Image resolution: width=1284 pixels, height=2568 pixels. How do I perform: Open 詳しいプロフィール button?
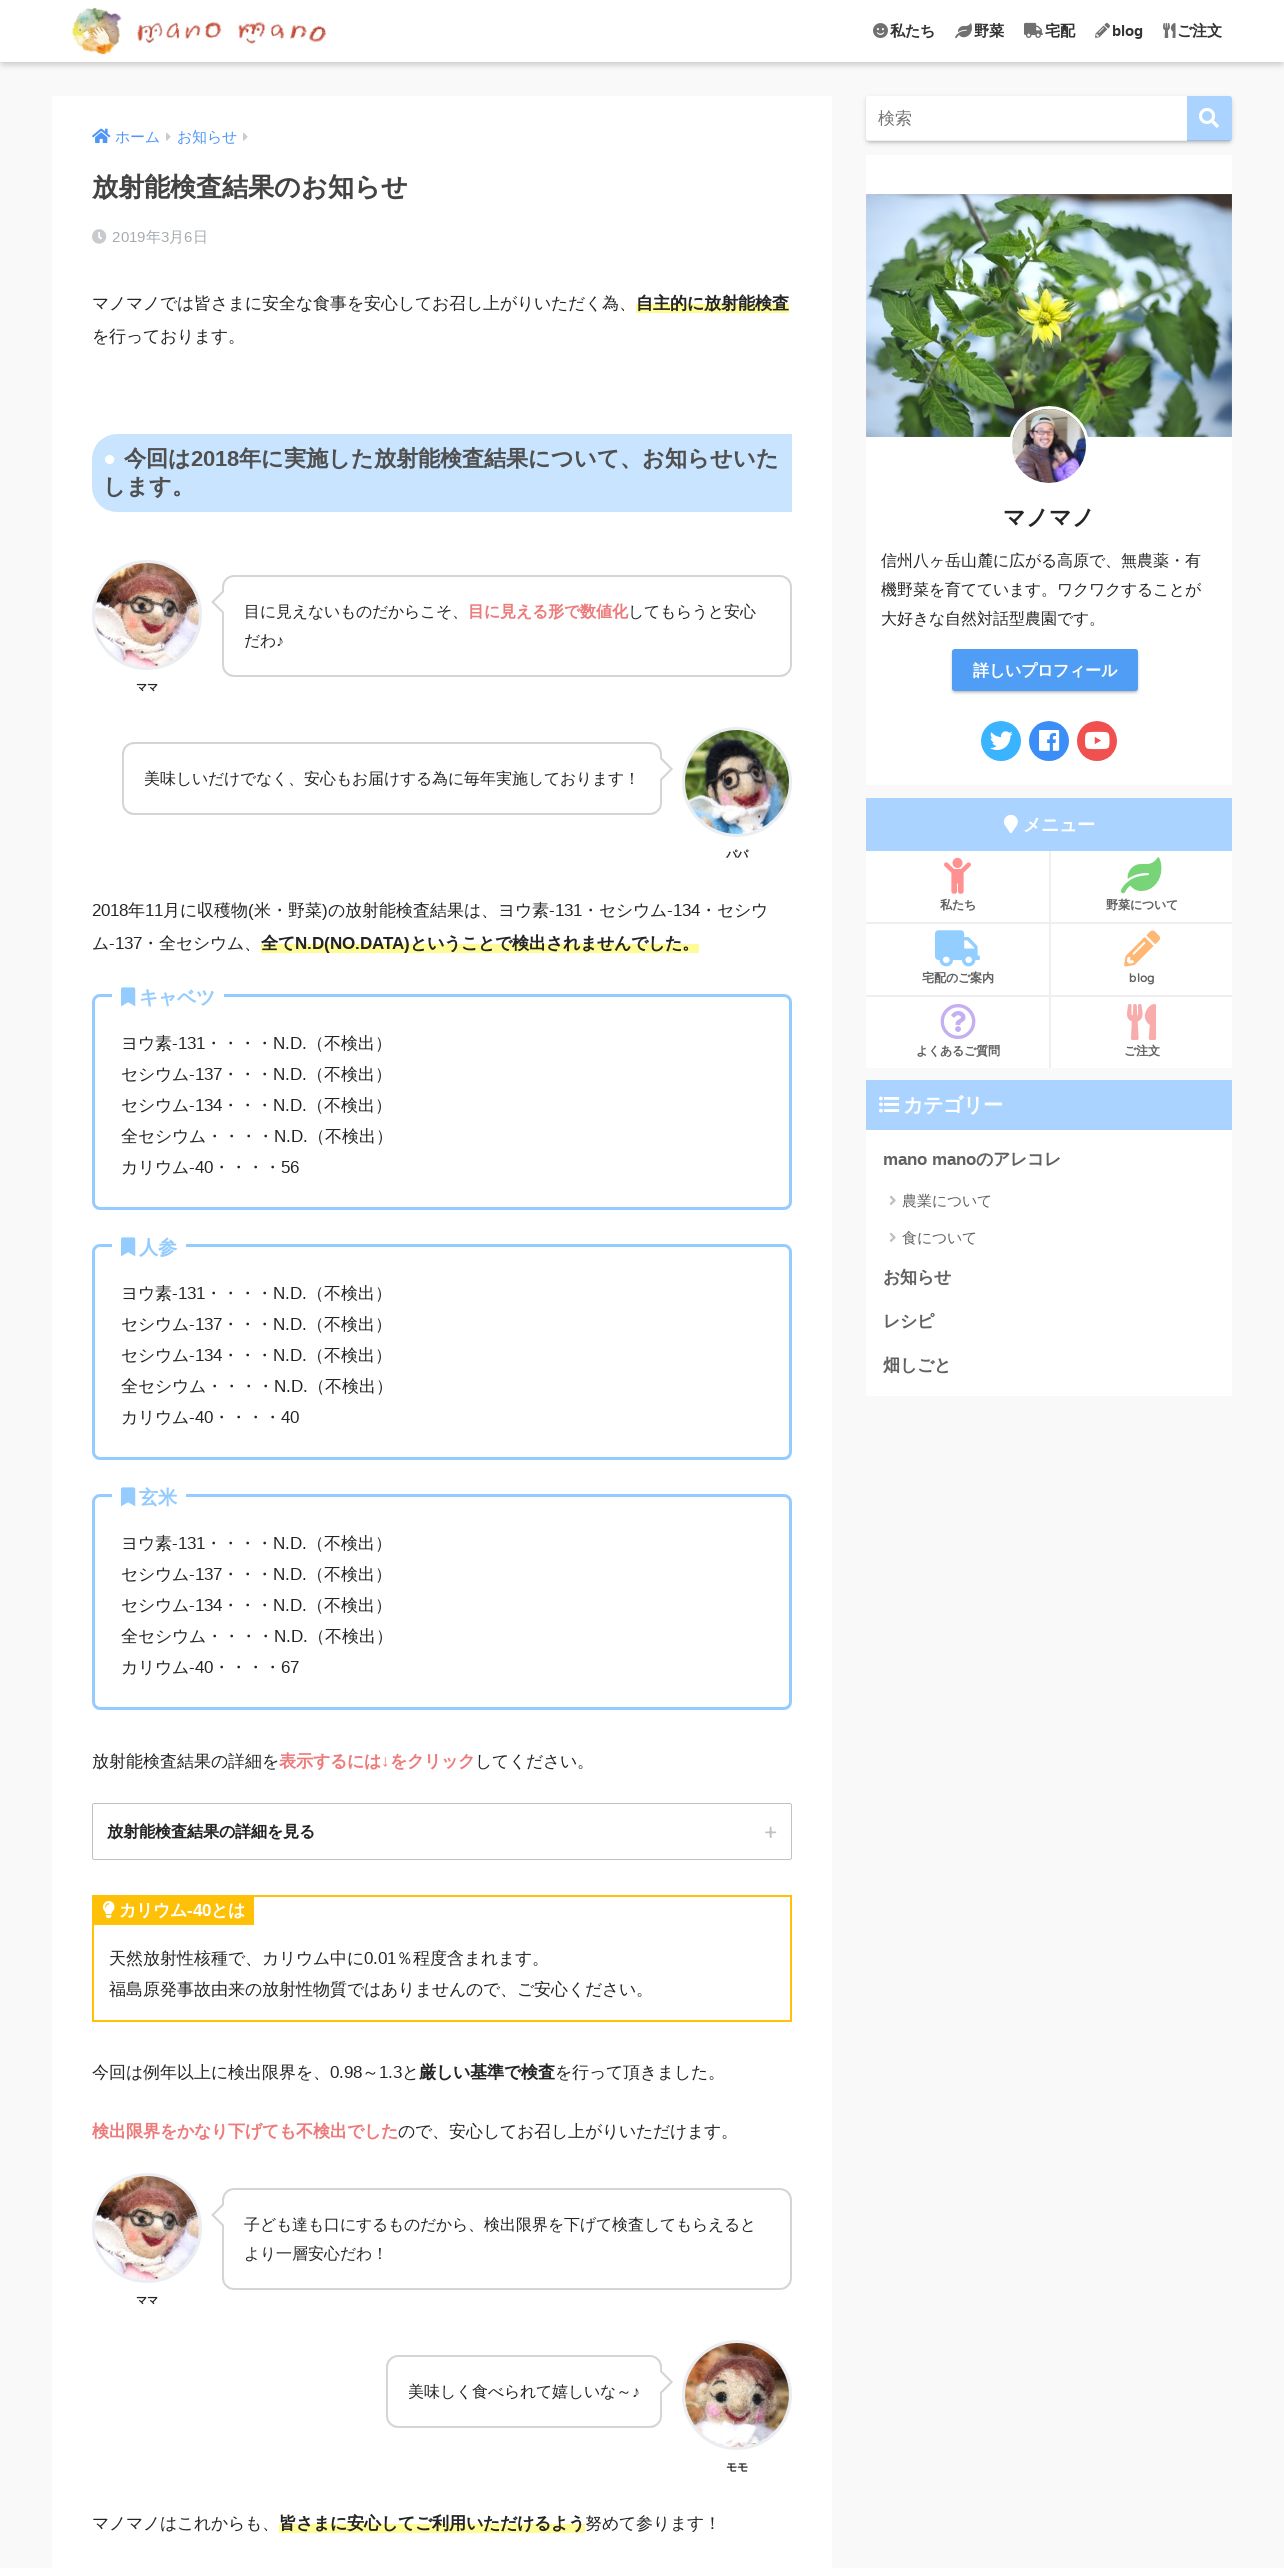(1045, 670)
